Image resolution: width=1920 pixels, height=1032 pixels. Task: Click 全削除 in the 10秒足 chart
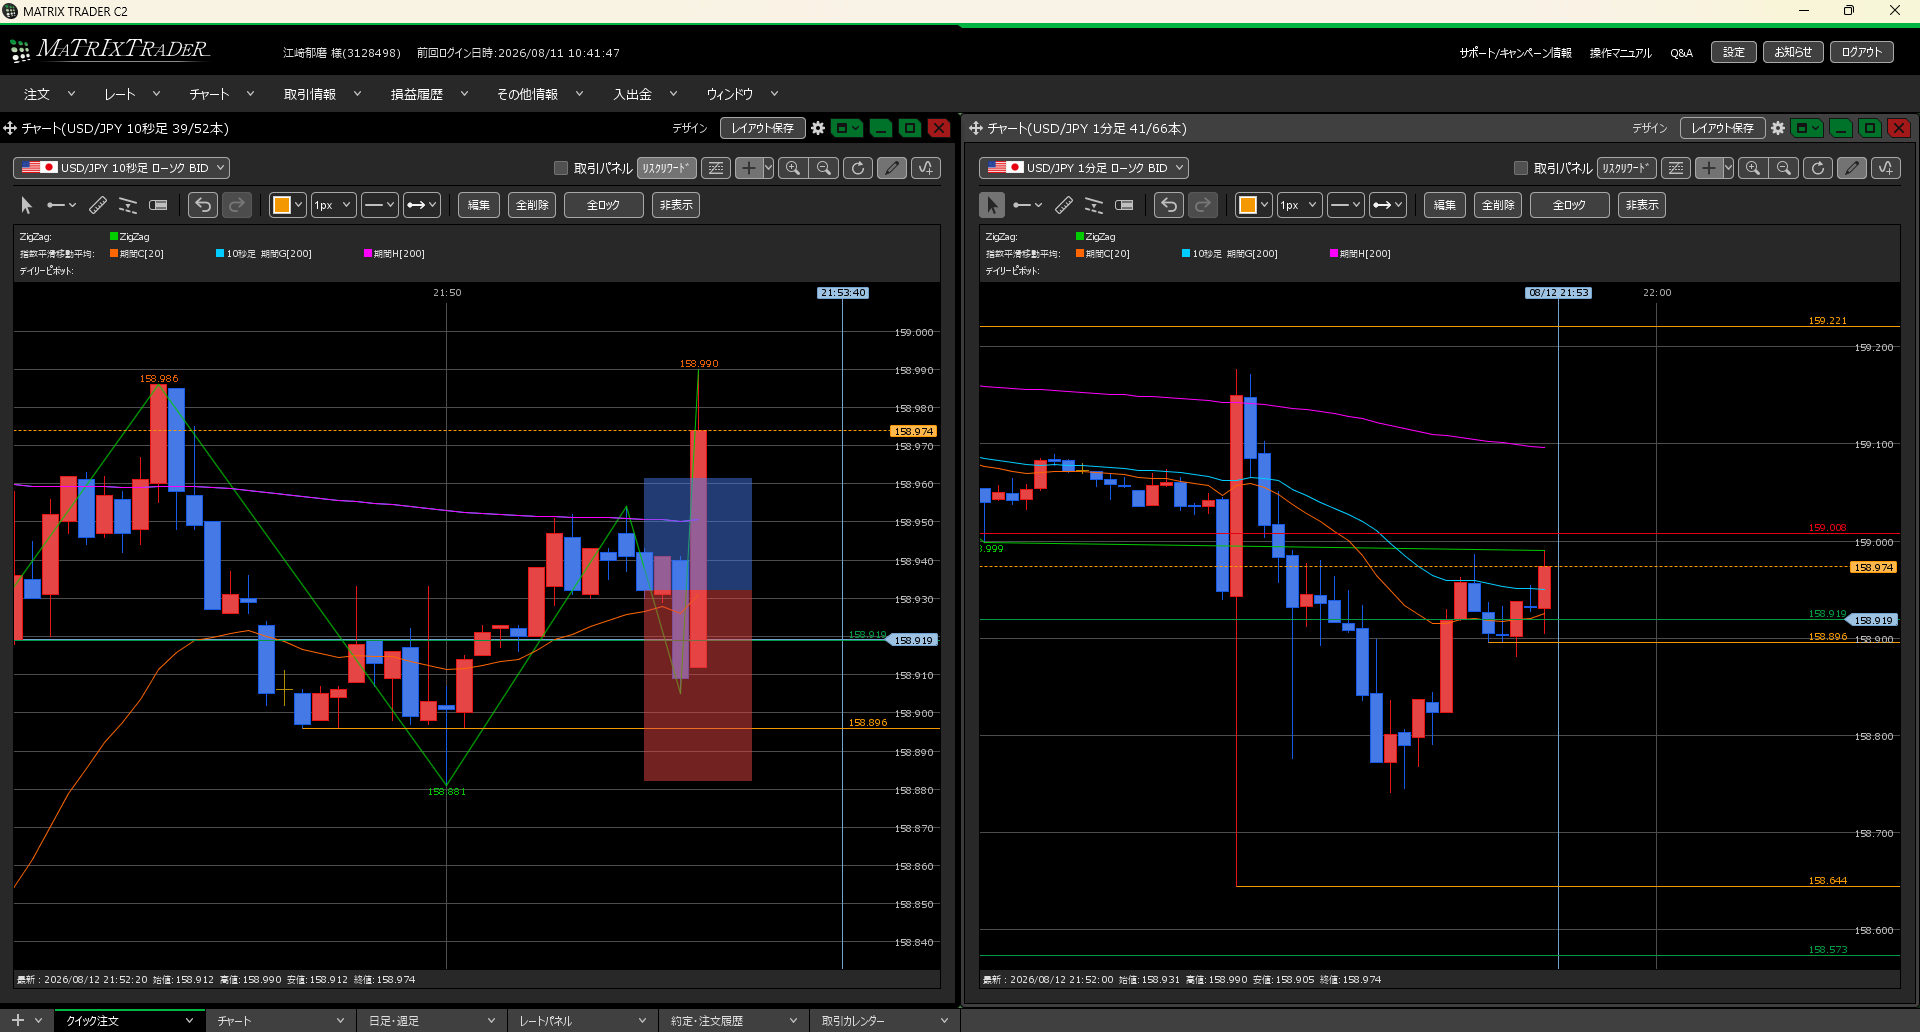pos(532,205)
